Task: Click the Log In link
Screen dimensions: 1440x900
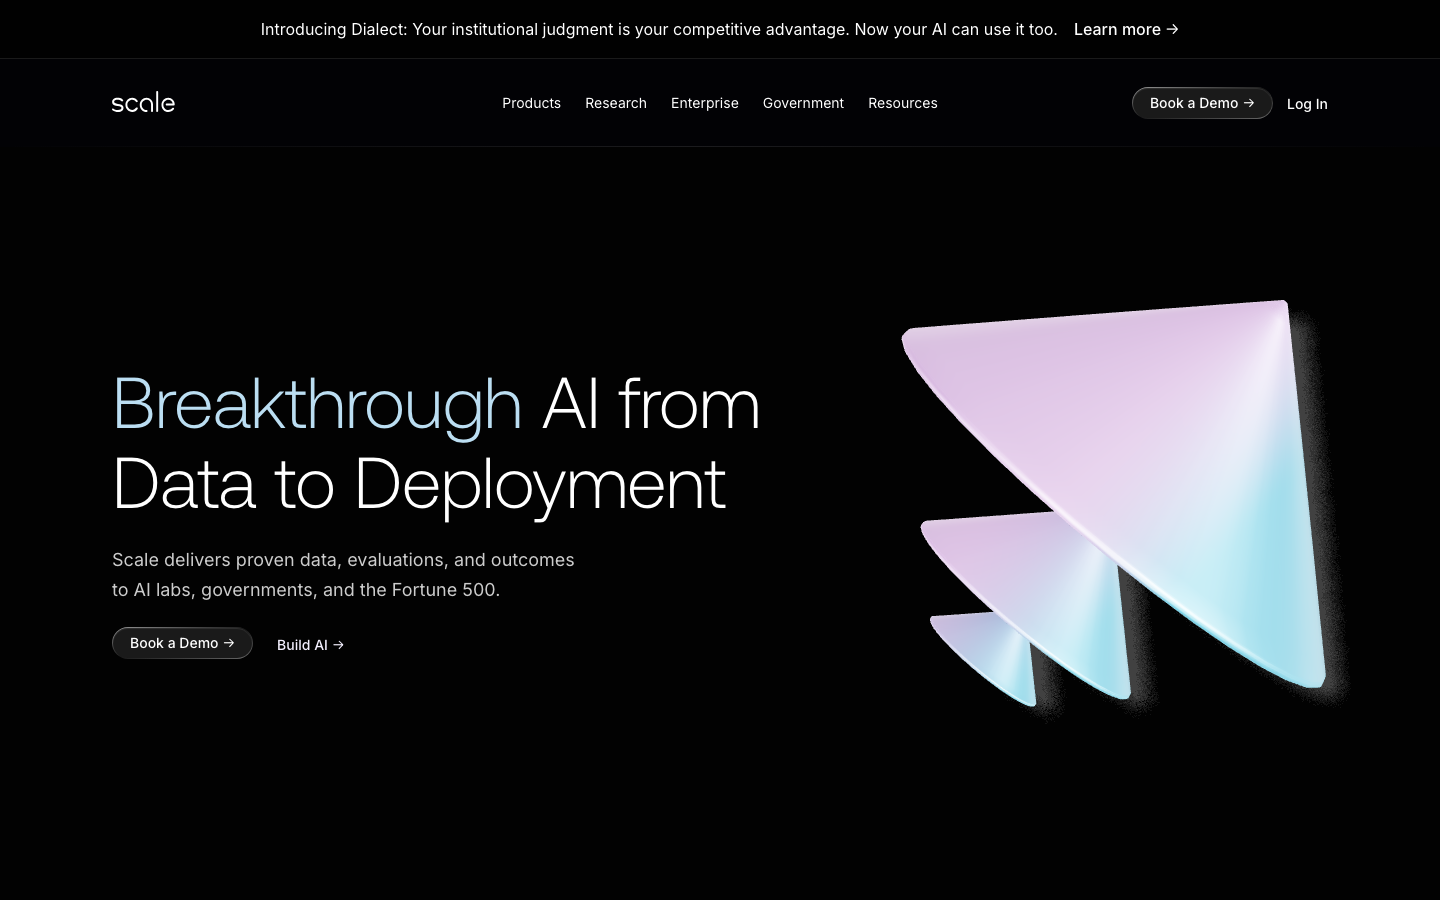Action: pyautogui.click(x=1307, y=104)
